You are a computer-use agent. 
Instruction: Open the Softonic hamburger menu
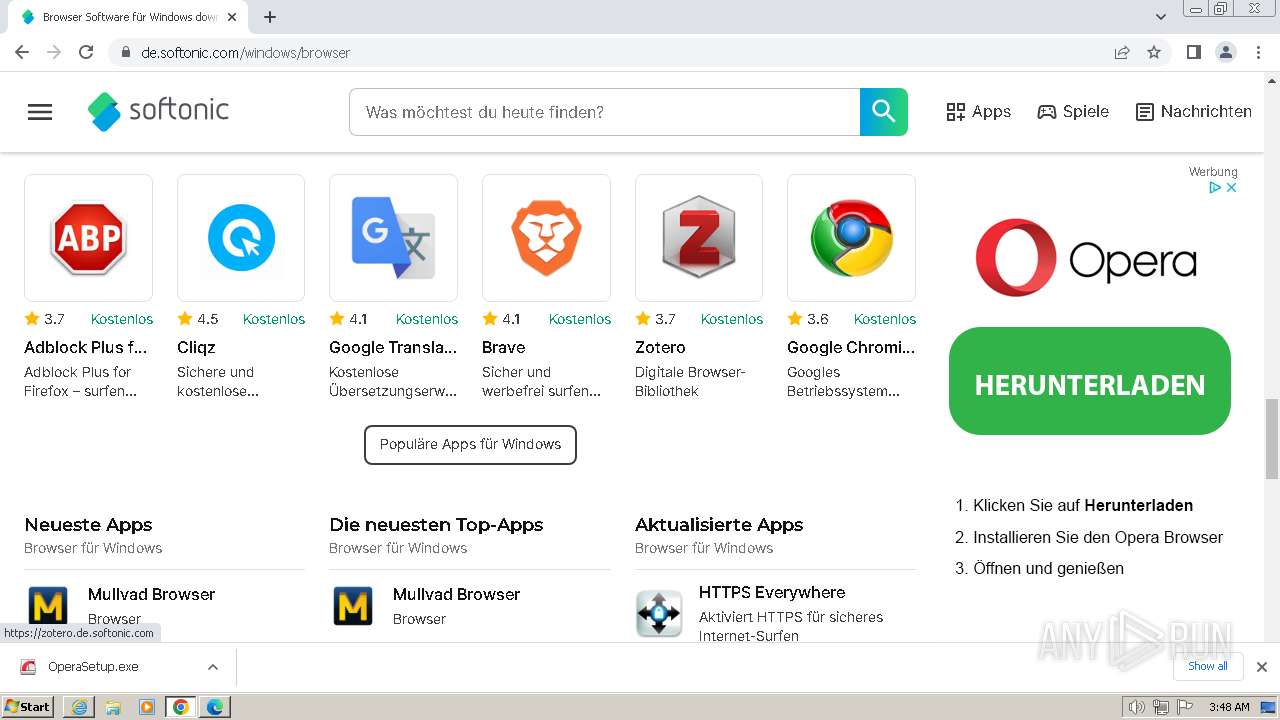point(40,112)
